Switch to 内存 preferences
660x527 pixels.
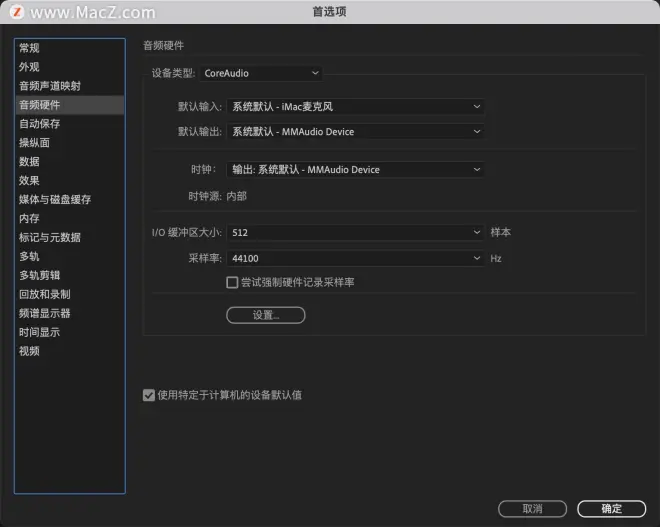(69, 218)
